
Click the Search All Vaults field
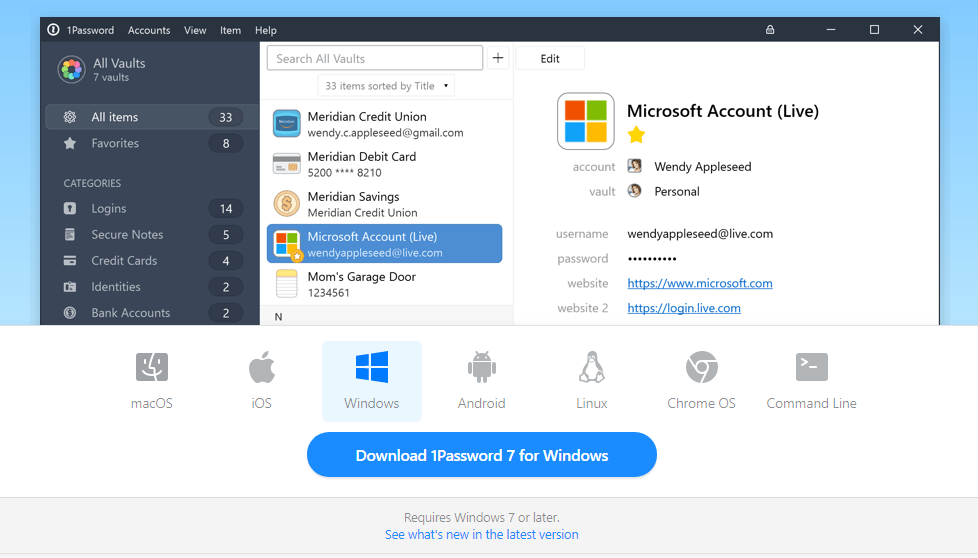(x=375, y=58)
